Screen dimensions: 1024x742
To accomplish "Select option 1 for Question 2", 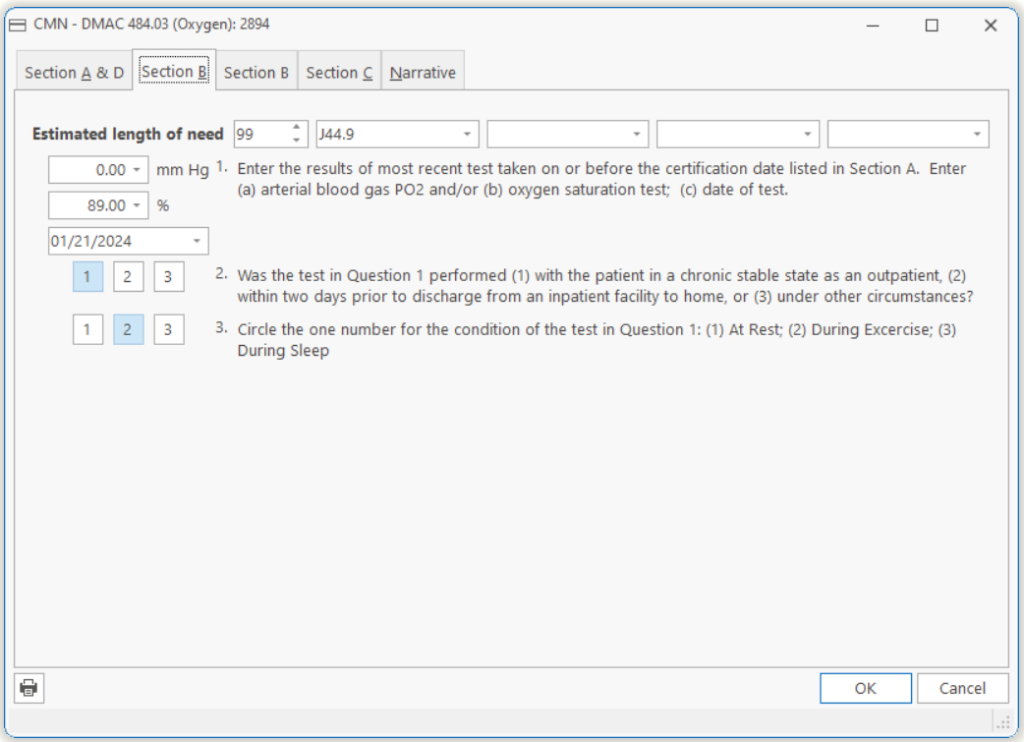I will pyautogui.click(x=87, y=277).
